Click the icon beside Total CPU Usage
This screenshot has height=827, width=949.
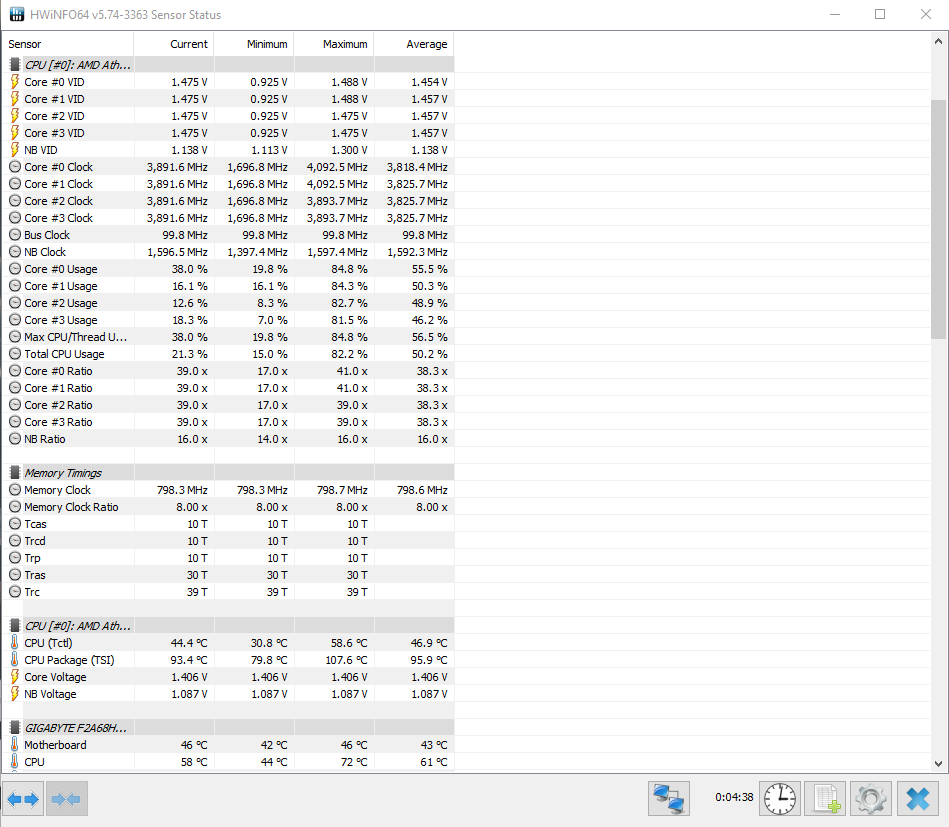(15, 354)
